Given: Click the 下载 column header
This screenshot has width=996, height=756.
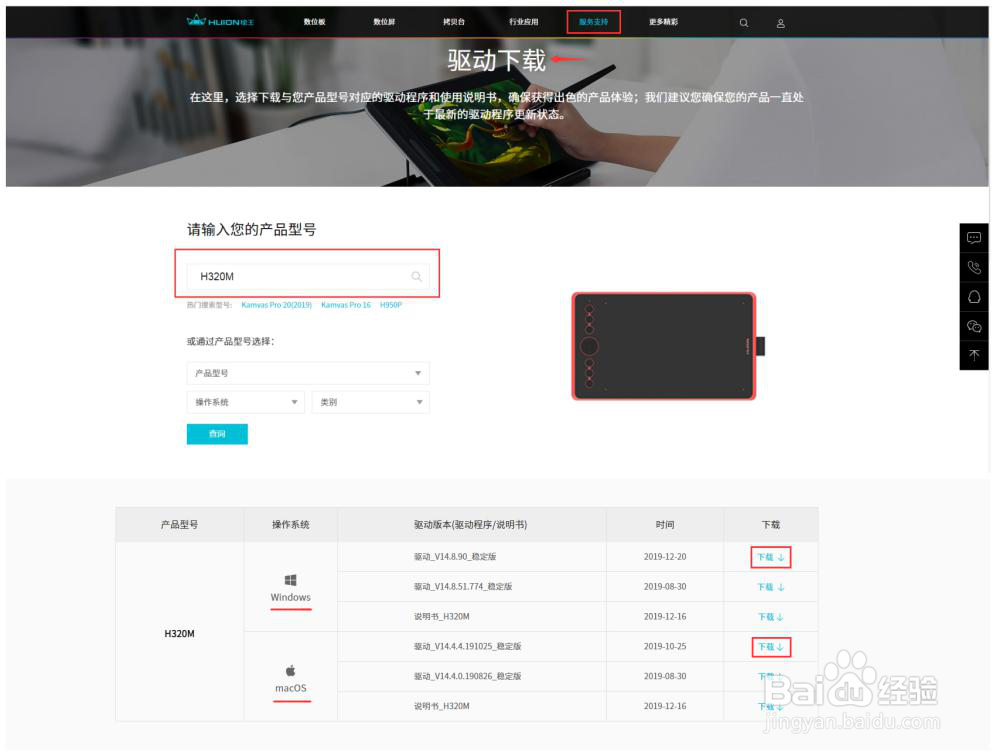Looking at the screenshot, I should pos(771,525).
